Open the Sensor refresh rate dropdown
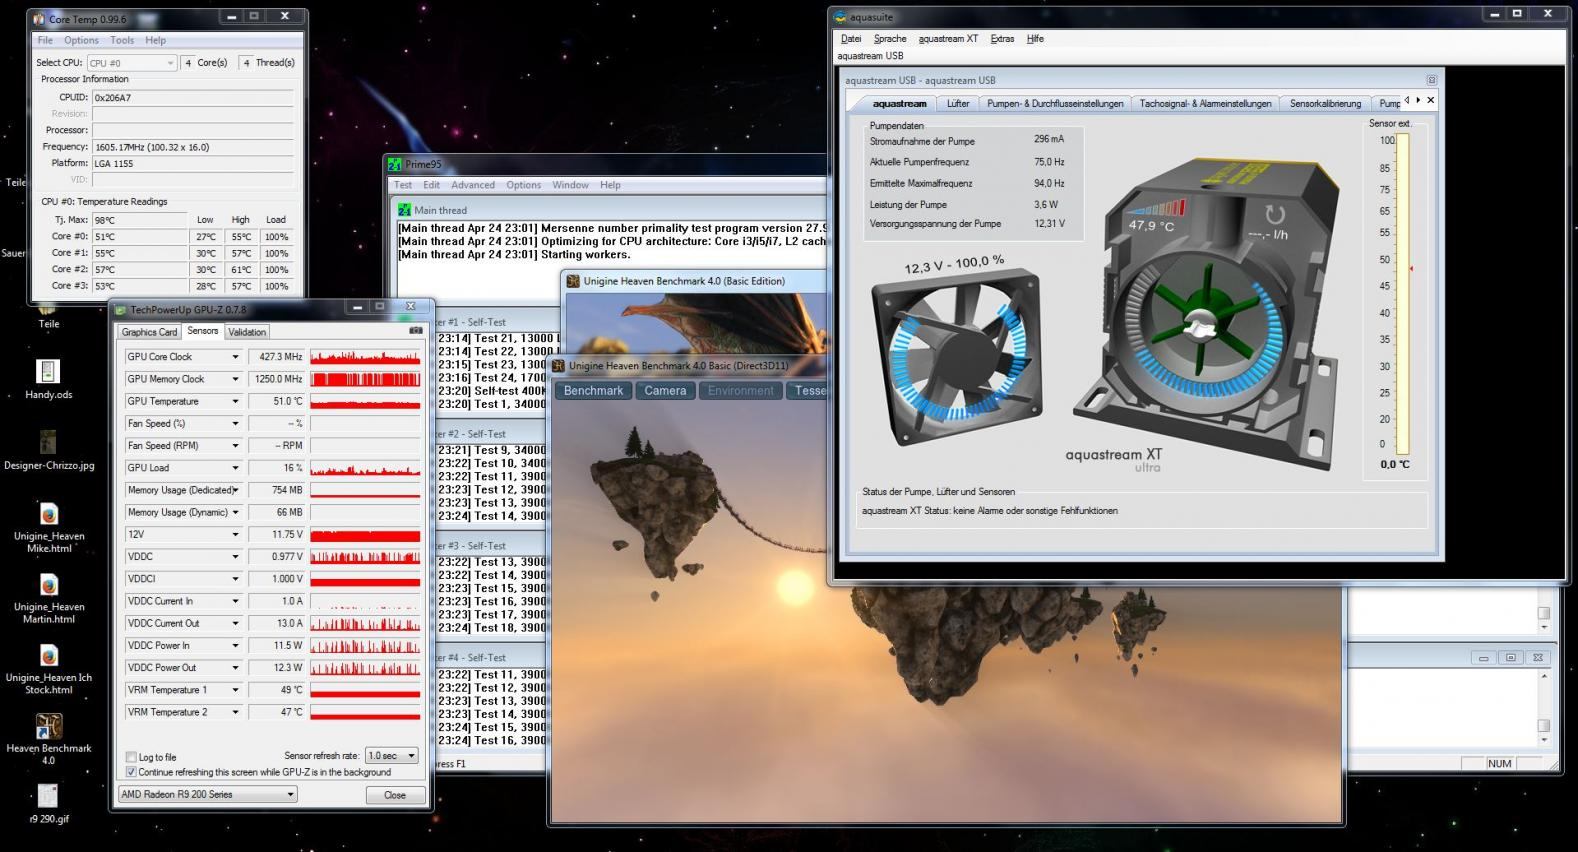Image resolution: width=1578 pixels, height=852 pixels. [391, 755]
